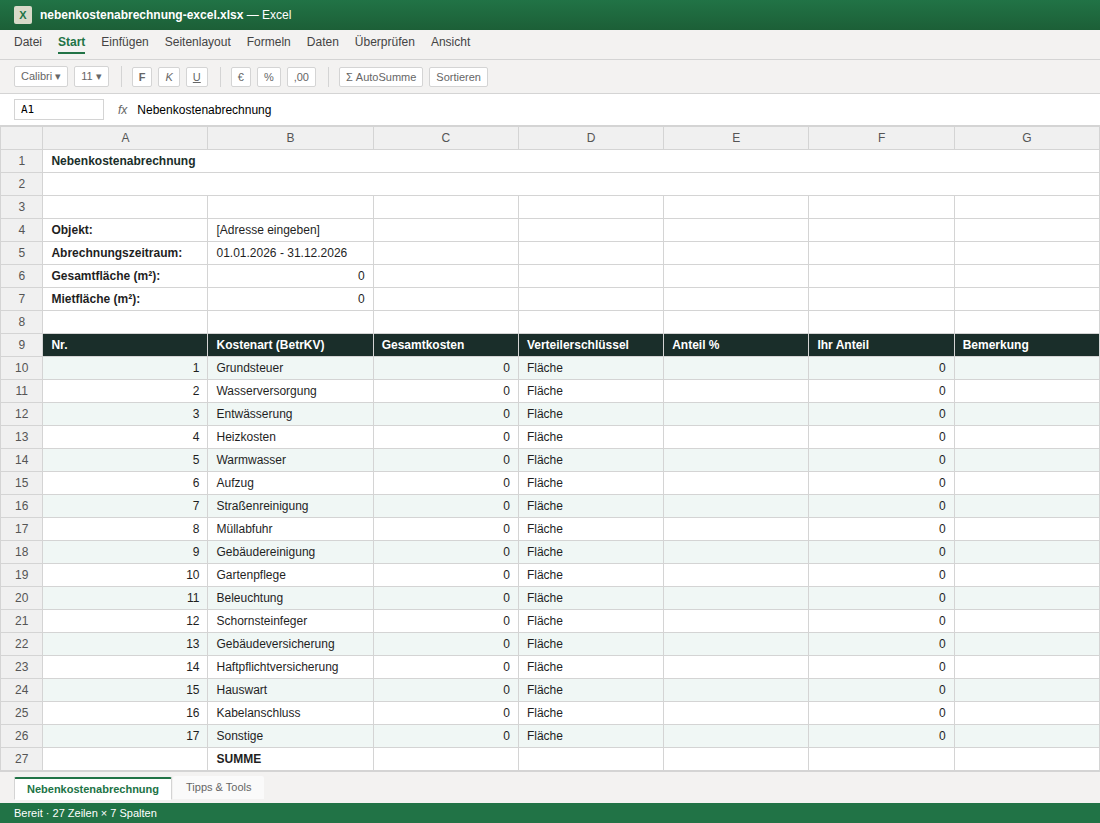Click the A1 name box field

pos(59,109)
